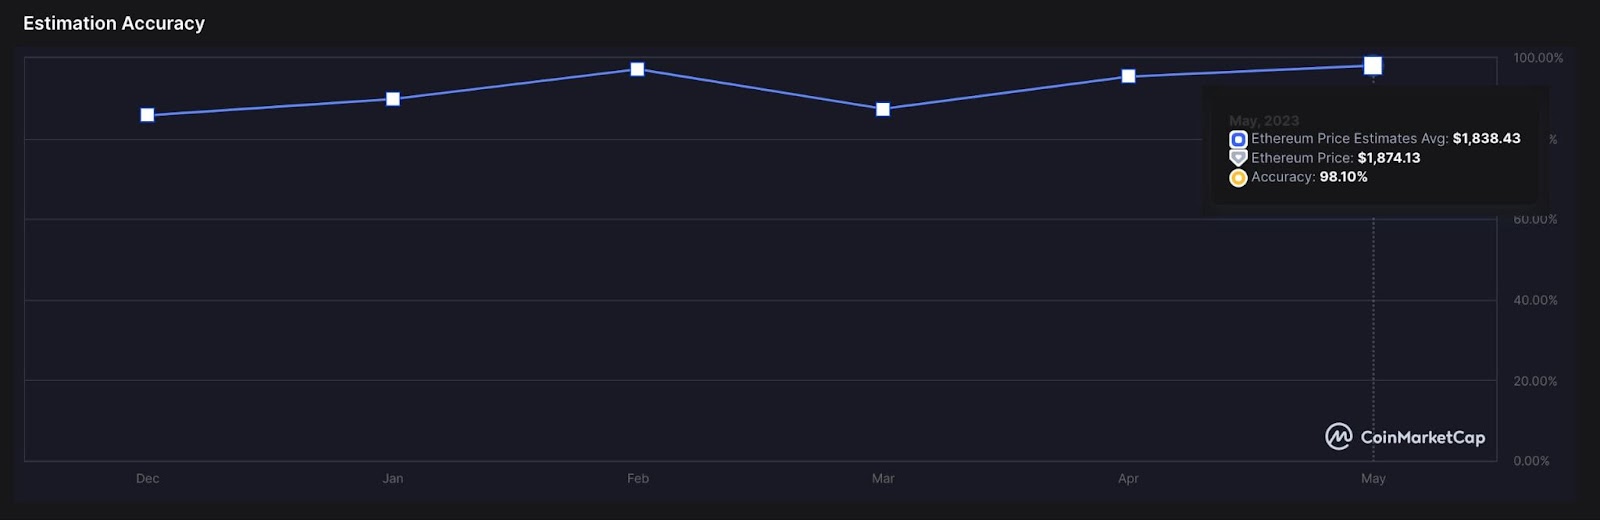Click the Dec label on the x-axis
The width and height of the screenshot is (1600, 520).
tap(147, 479)
